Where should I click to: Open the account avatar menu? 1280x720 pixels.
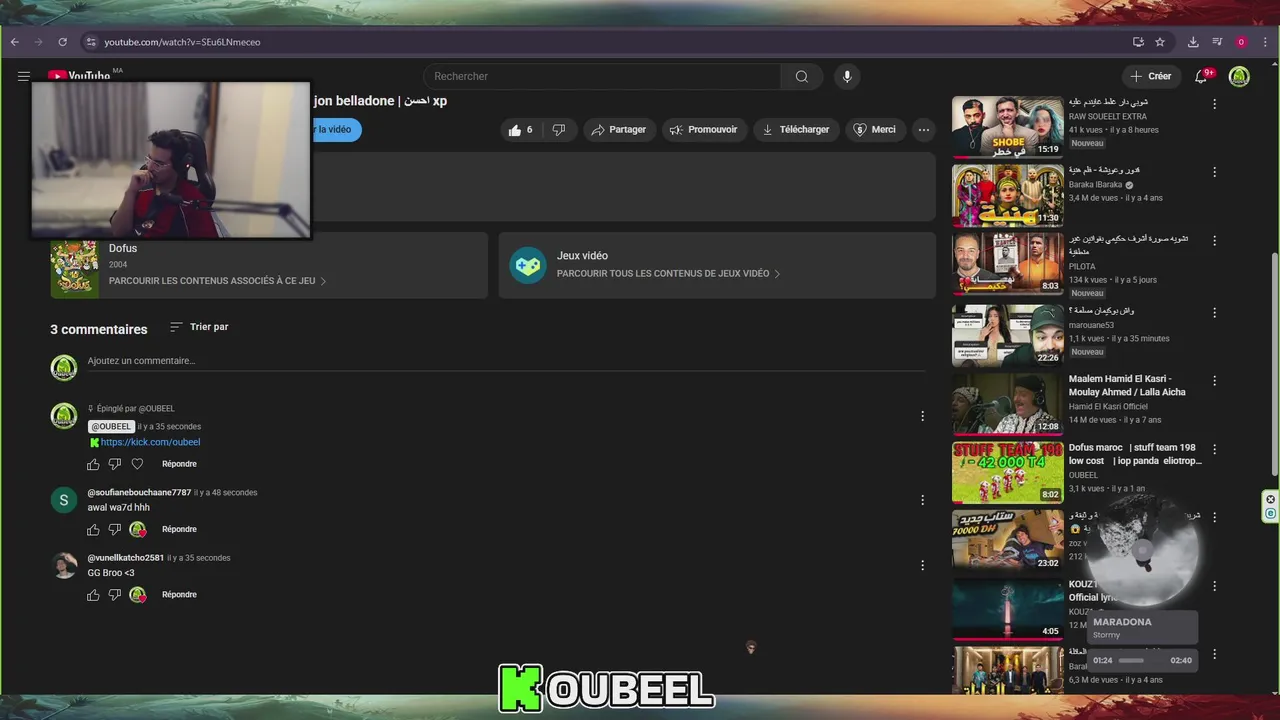[1239, 76]
